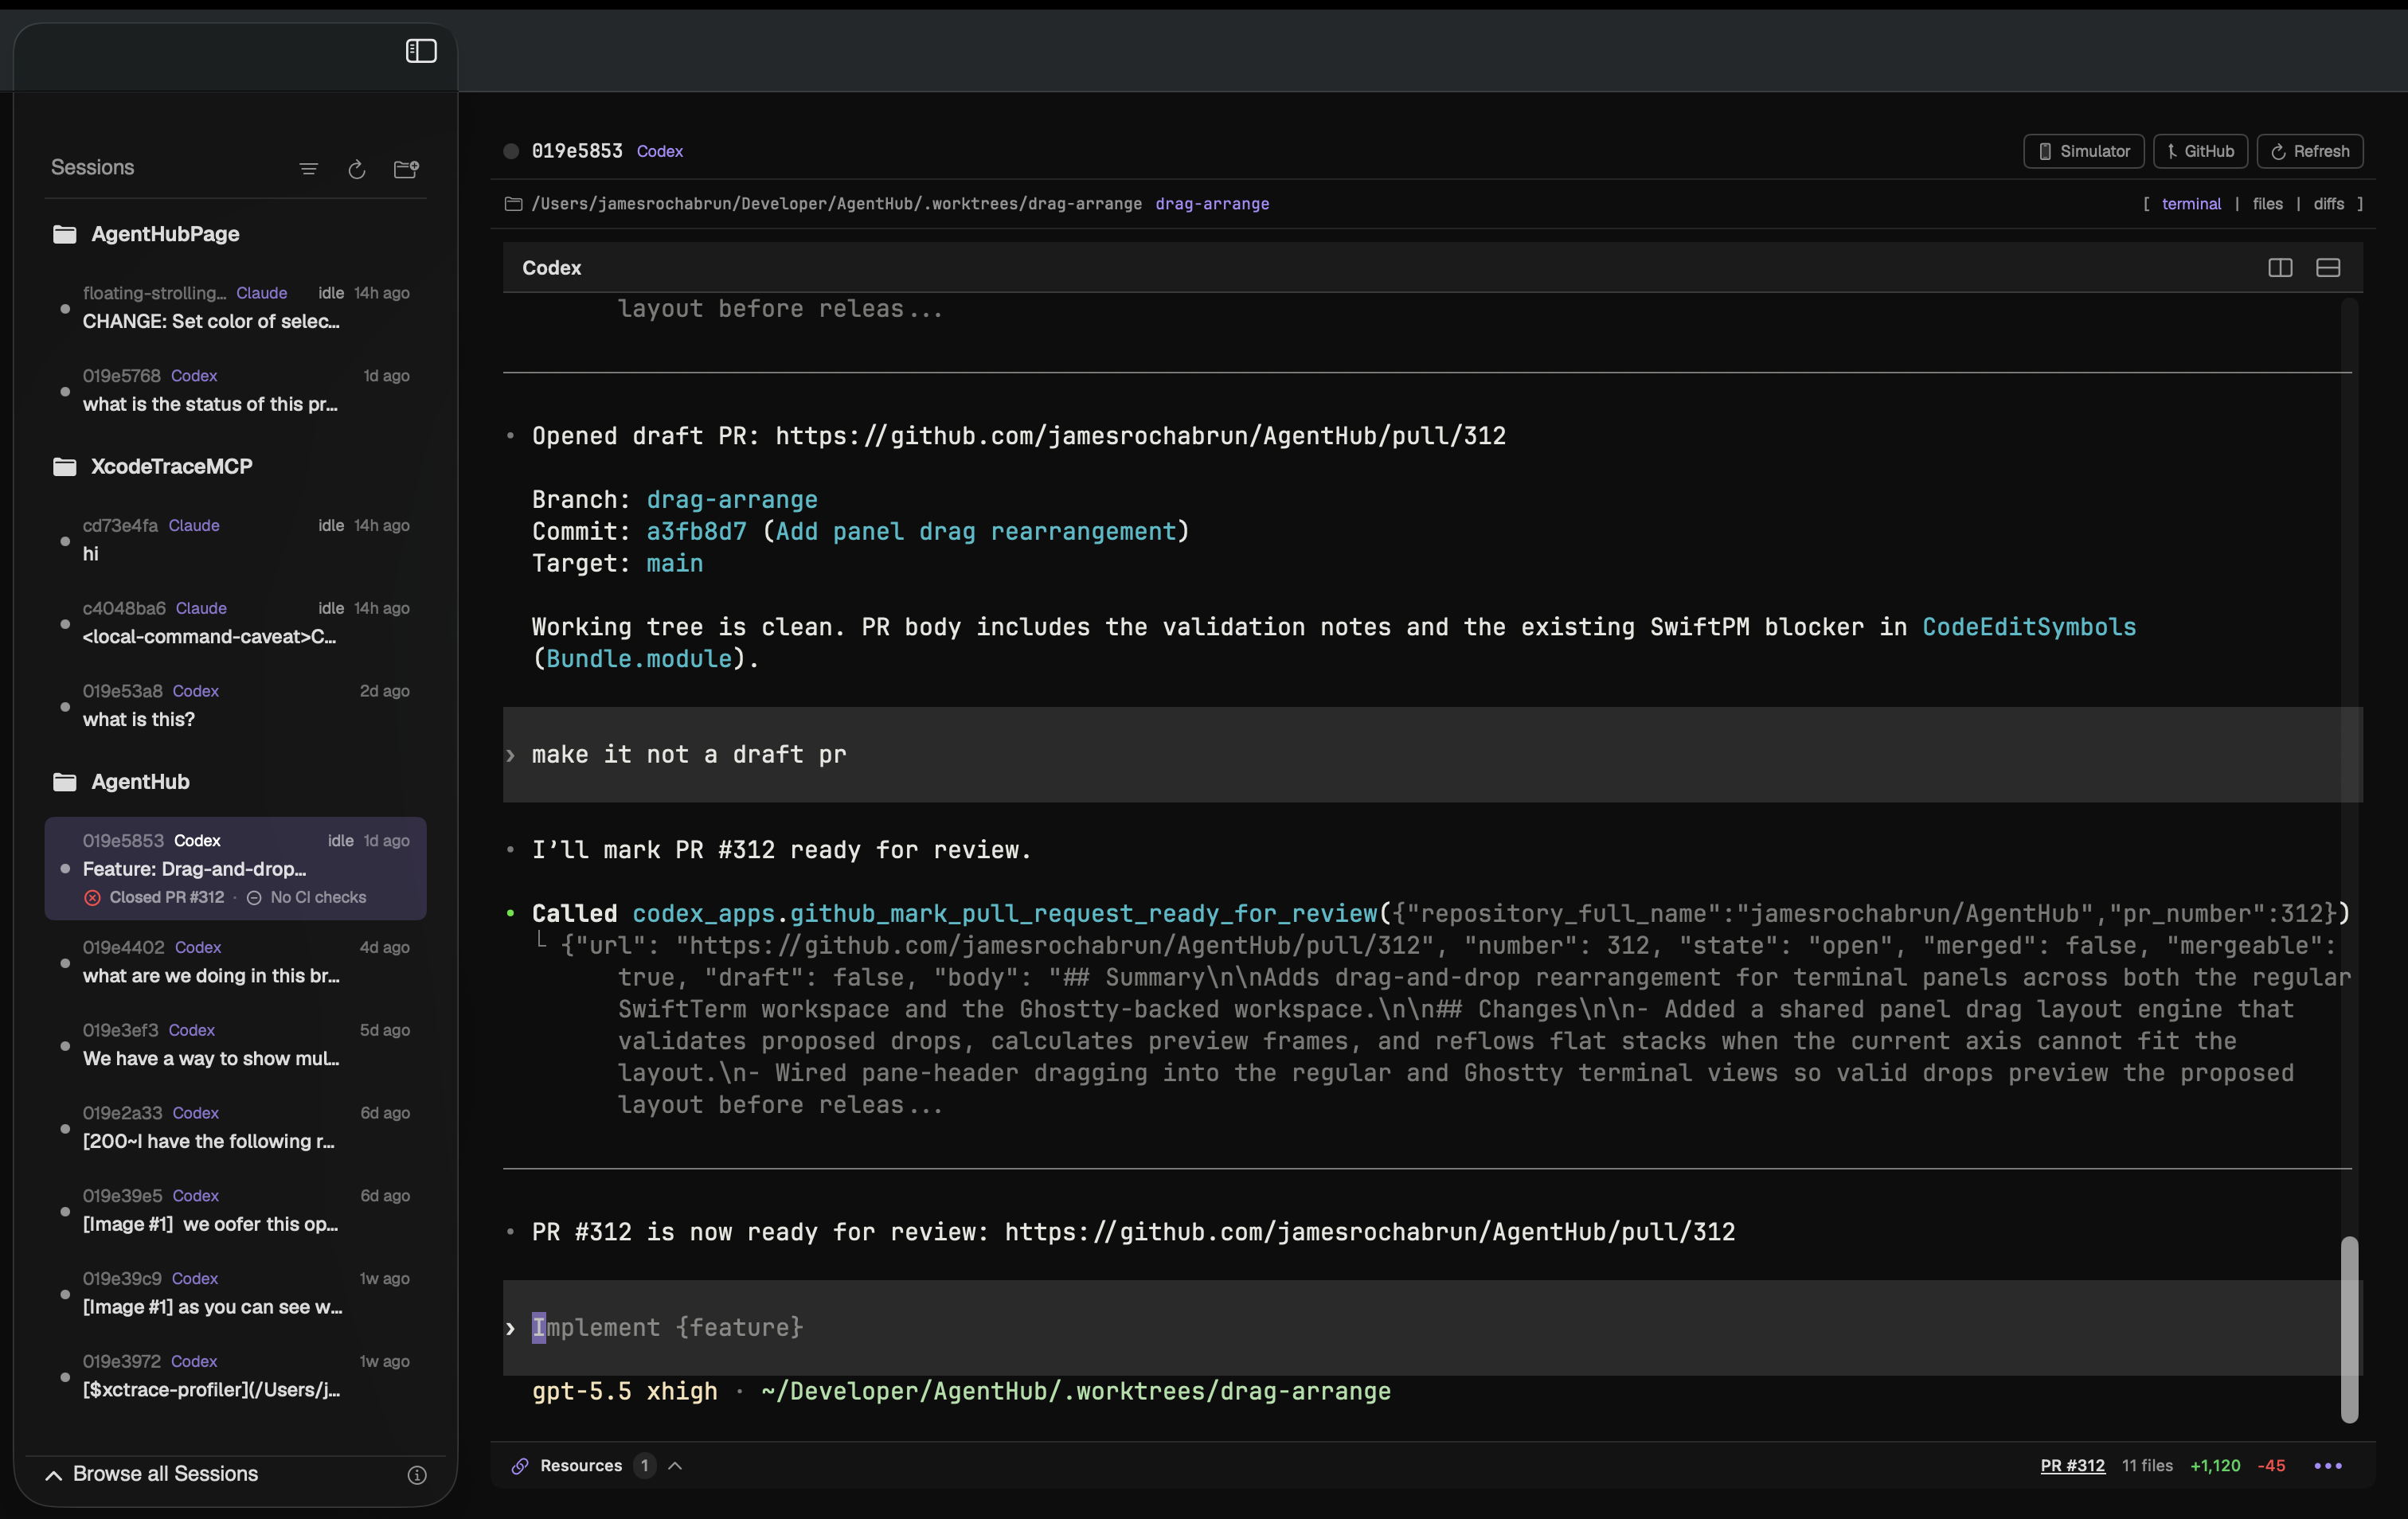This screenshot has height=1519, width=2408.
Task: Open the AgentHubPage folder icon
Action: tap(65, 234)
